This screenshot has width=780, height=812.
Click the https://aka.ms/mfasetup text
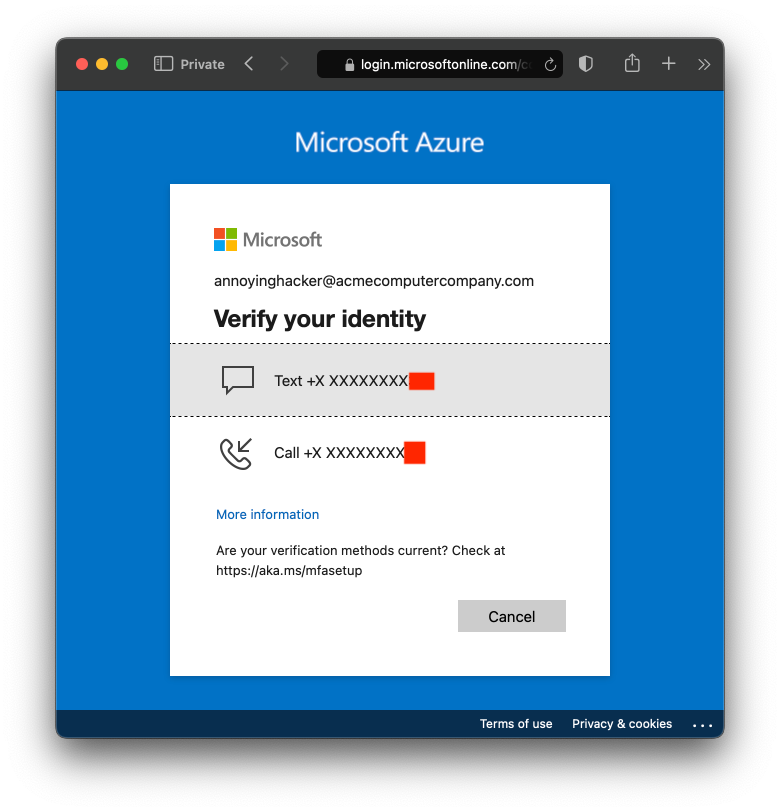[x=289, y=571]
